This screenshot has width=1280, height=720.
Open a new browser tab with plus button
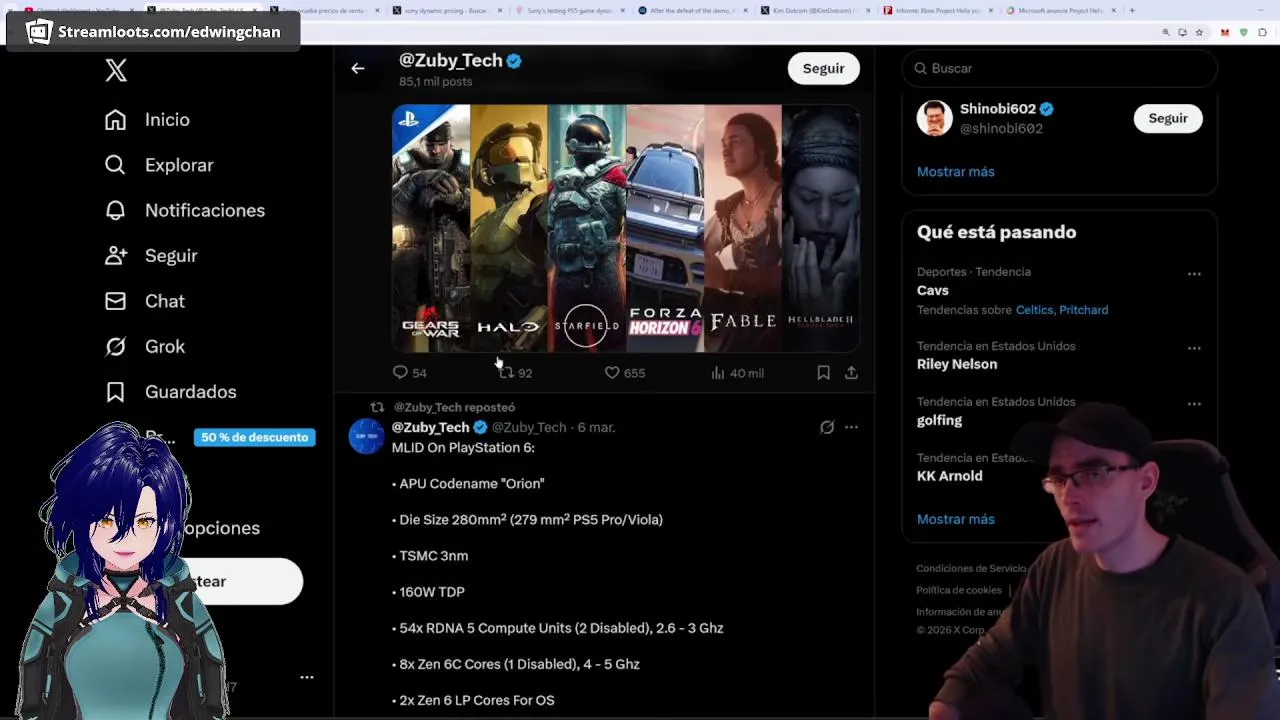(1132, 10)
